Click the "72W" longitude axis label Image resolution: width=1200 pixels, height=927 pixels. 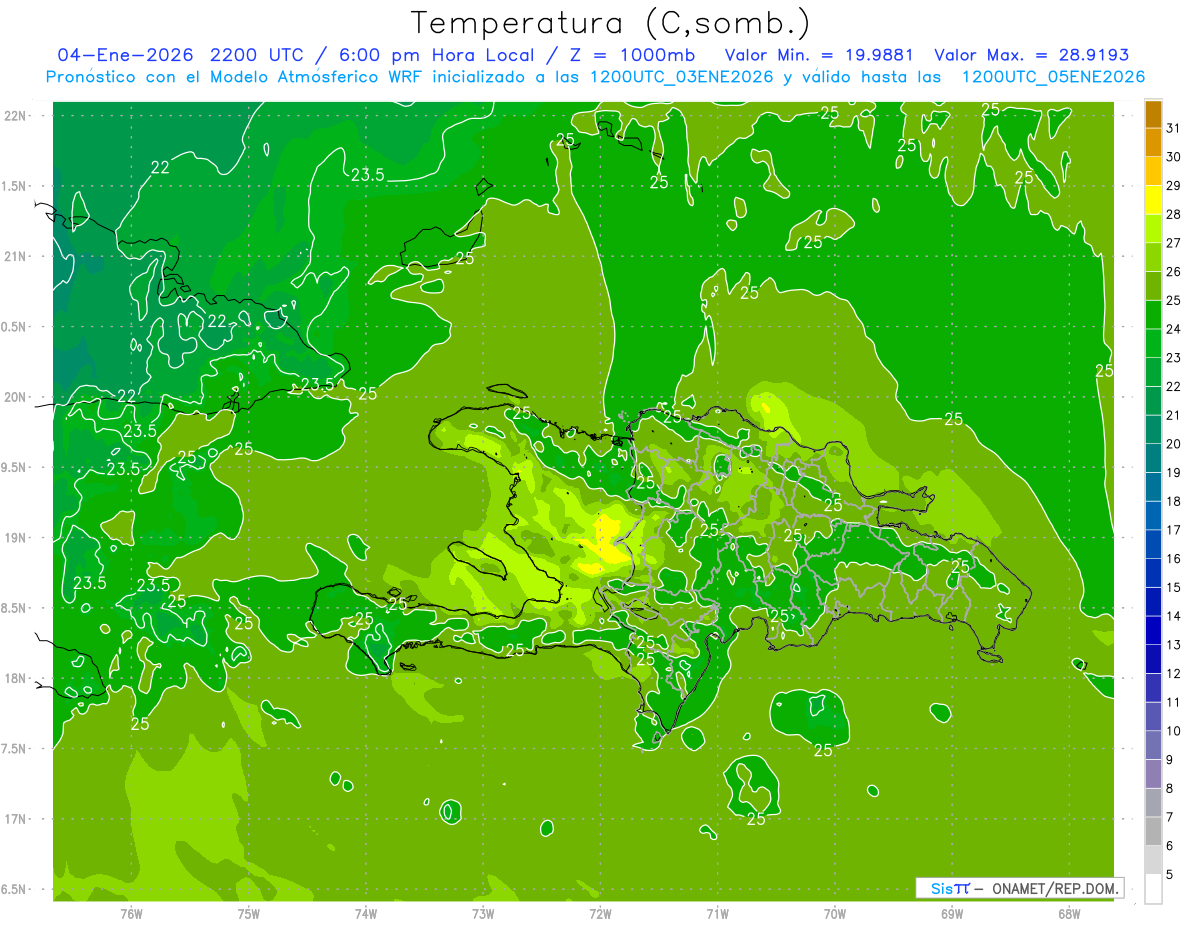click(x=600, y=914)
